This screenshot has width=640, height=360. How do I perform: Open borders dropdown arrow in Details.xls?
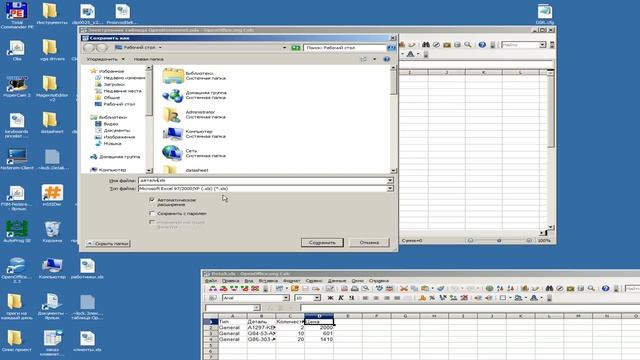pyautogui.click(x=510, y=298)
